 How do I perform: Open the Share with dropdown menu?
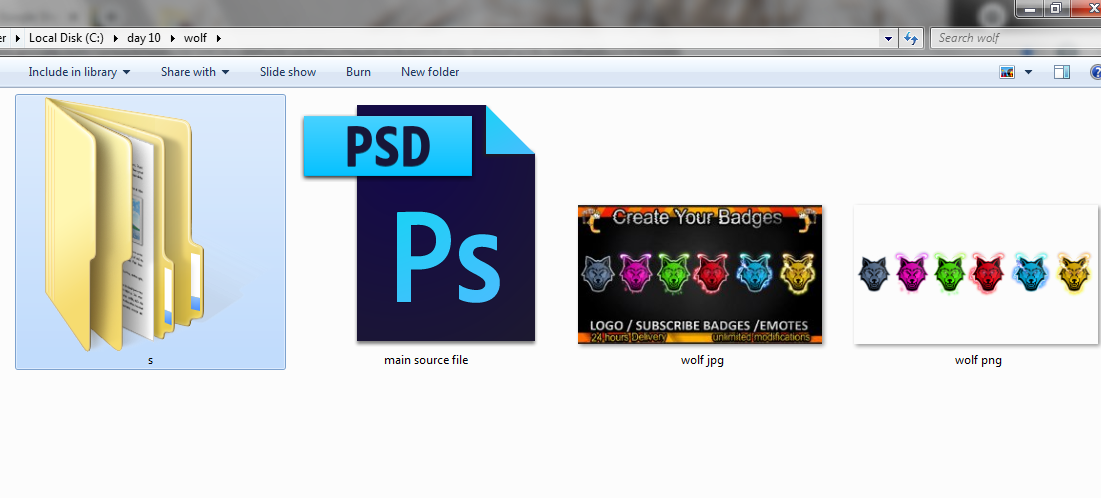point(195,72)
